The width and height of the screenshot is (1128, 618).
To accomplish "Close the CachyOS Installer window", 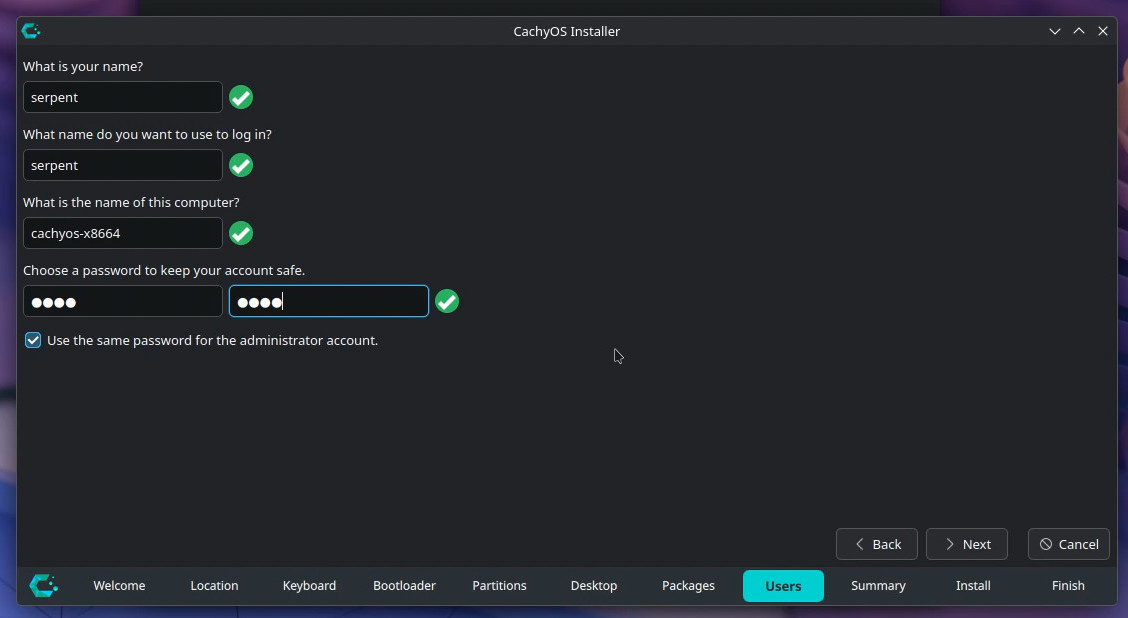I will tap(1103, 31).
